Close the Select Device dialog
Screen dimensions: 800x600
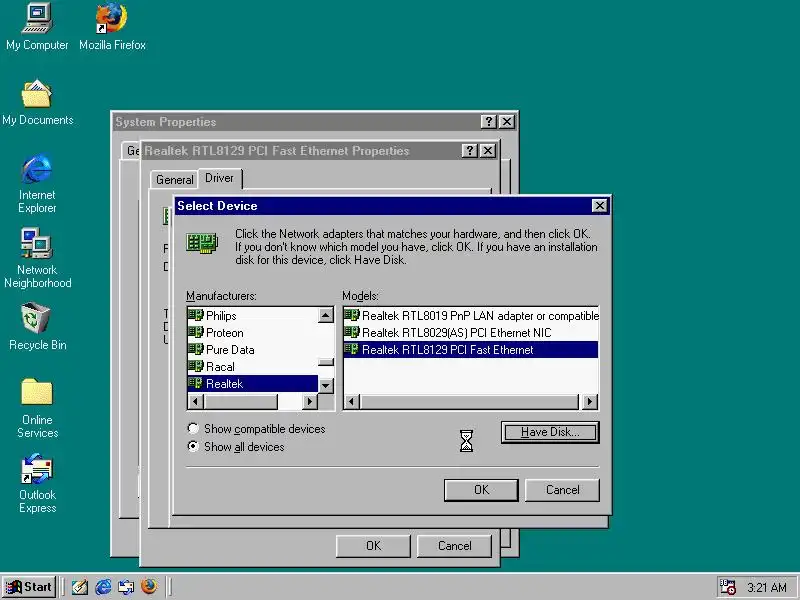599,206
